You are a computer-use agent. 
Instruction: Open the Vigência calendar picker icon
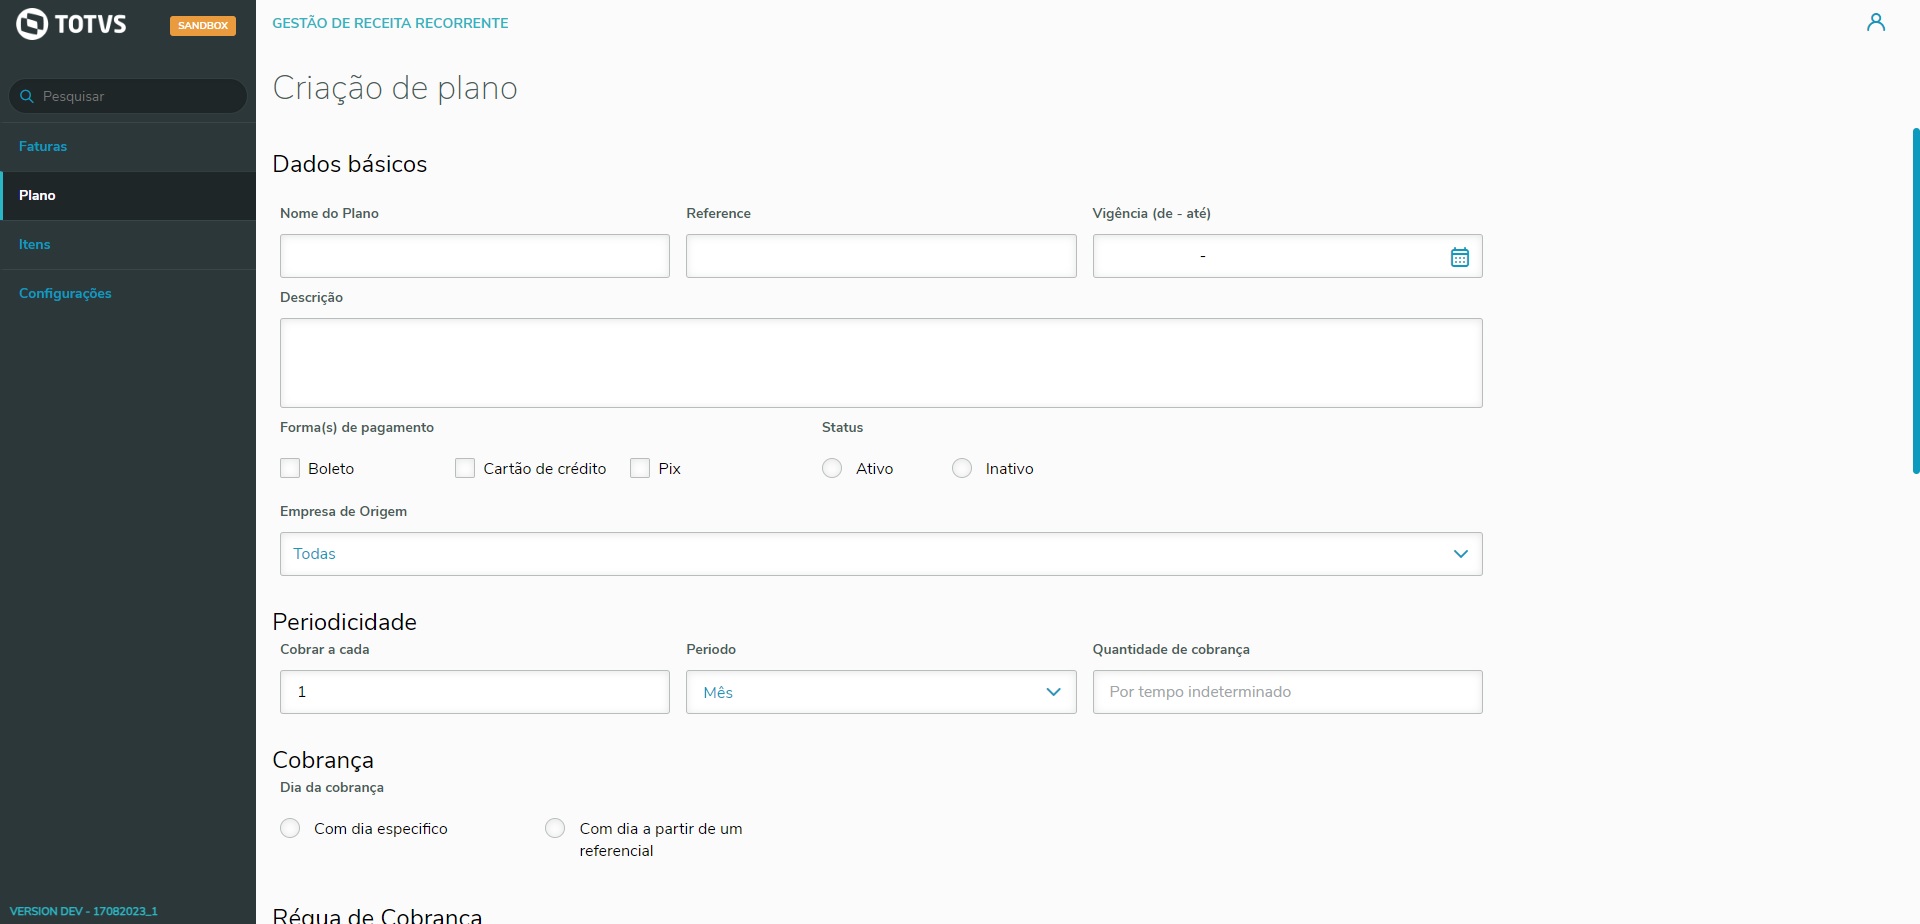1459,257
